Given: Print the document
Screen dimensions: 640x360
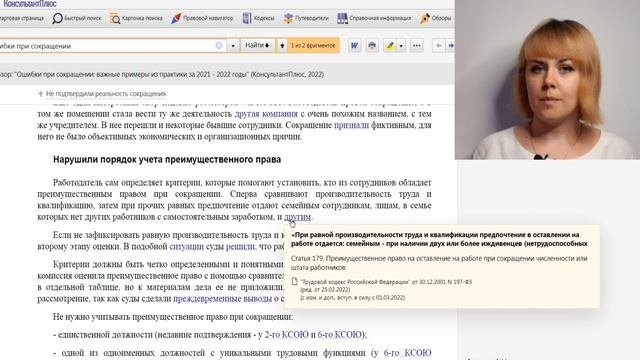Looking at the screenshot, I should click(x=372, y=46).
